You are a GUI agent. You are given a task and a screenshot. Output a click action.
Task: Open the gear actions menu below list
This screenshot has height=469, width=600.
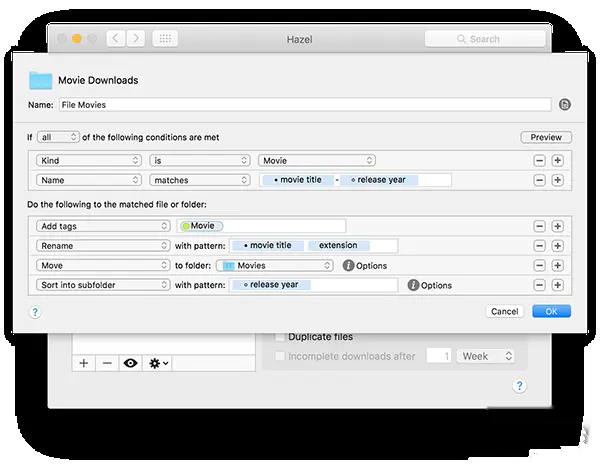click(x=158, y=363)
